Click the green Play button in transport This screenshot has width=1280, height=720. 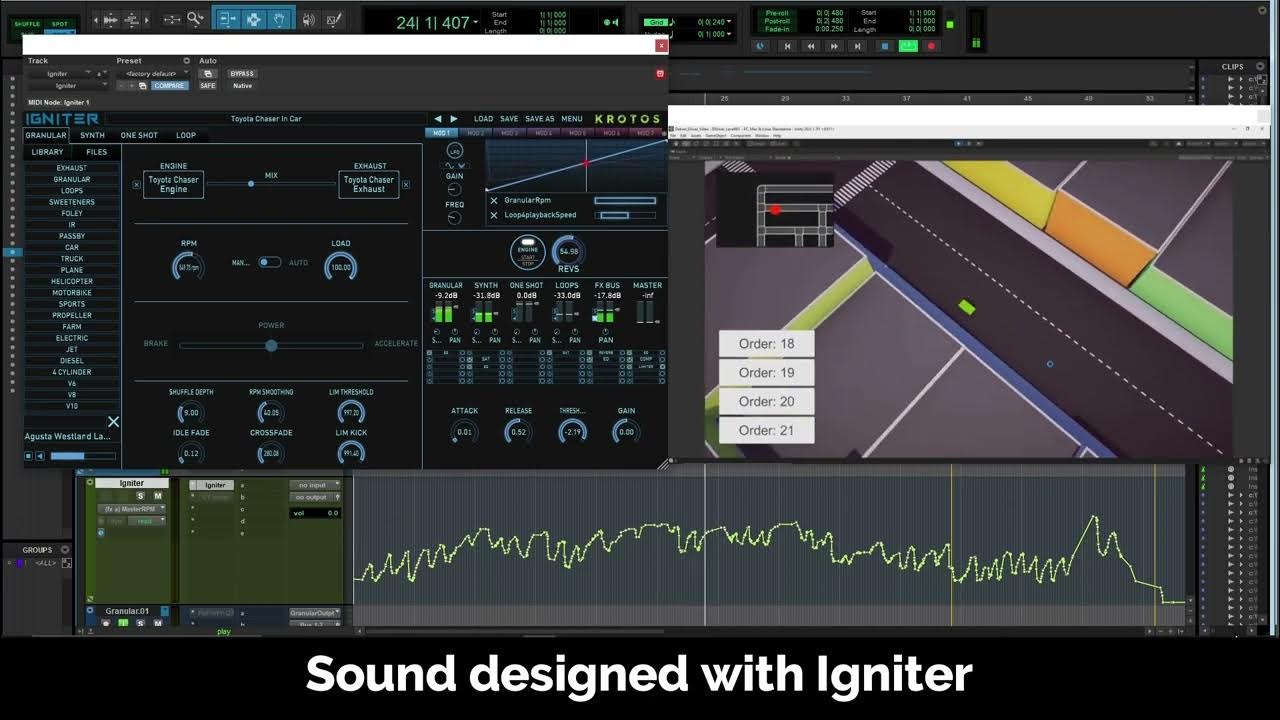point(908,46)
